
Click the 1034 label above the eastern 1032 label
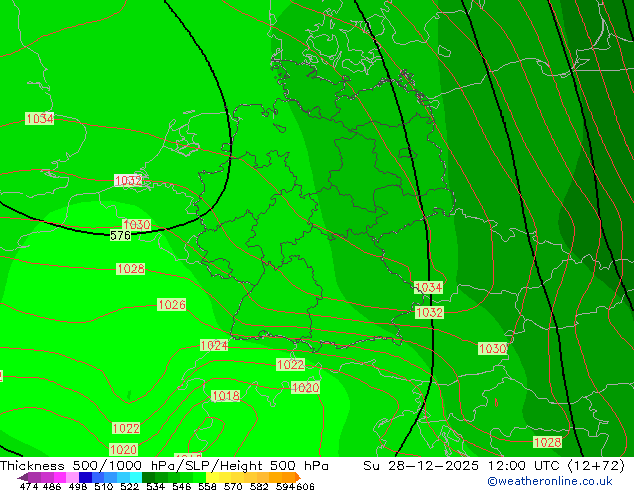tap(429, 287)
